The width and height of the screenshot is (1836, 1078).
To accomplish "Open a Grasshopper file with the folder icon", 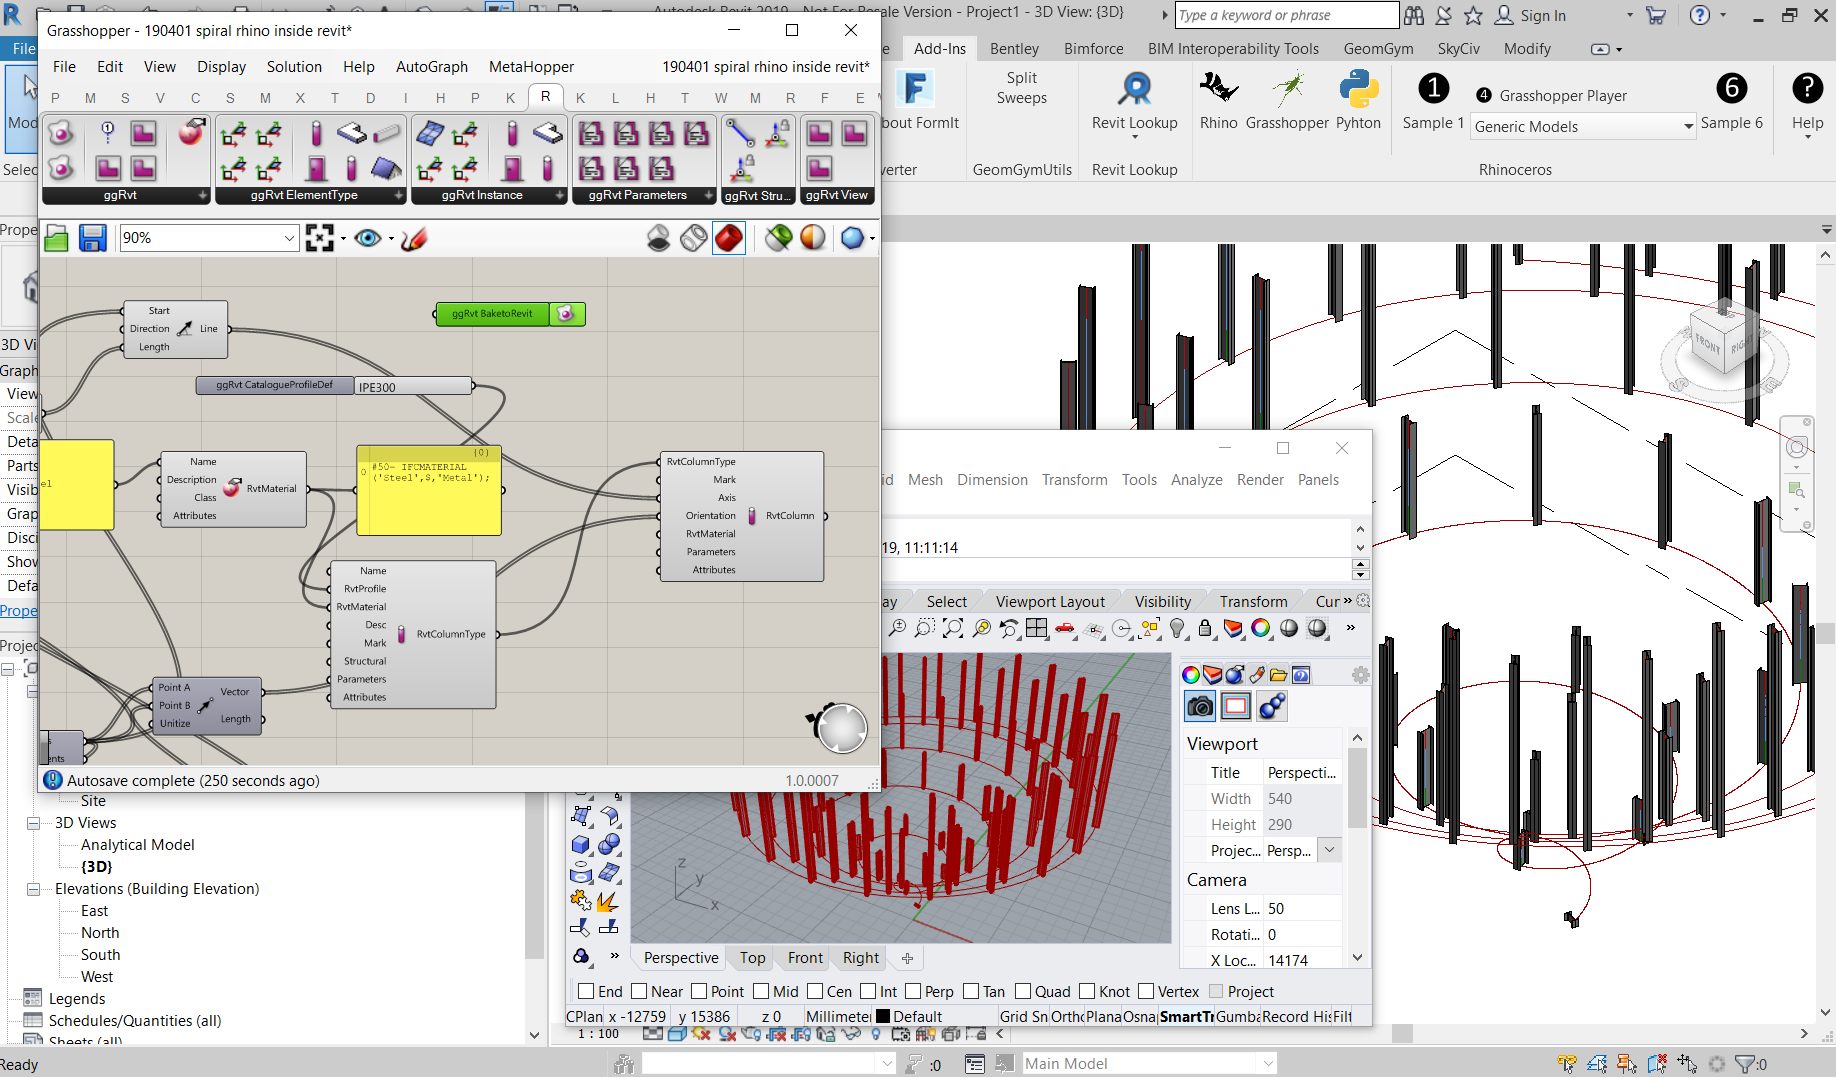I will tap(56, 237).
